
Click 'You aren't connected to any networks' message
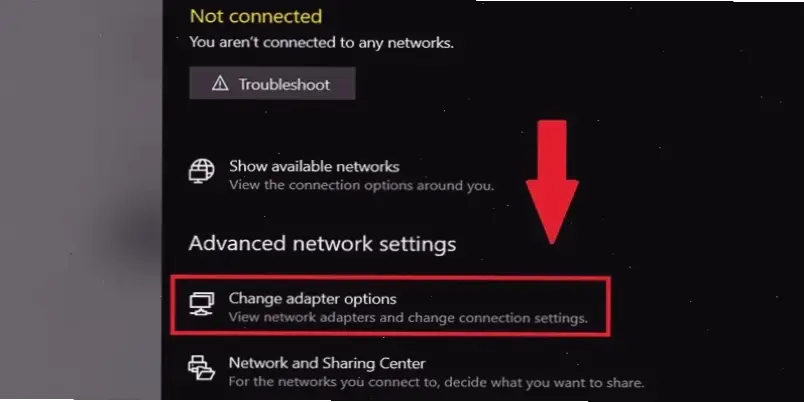click(321, 43)
